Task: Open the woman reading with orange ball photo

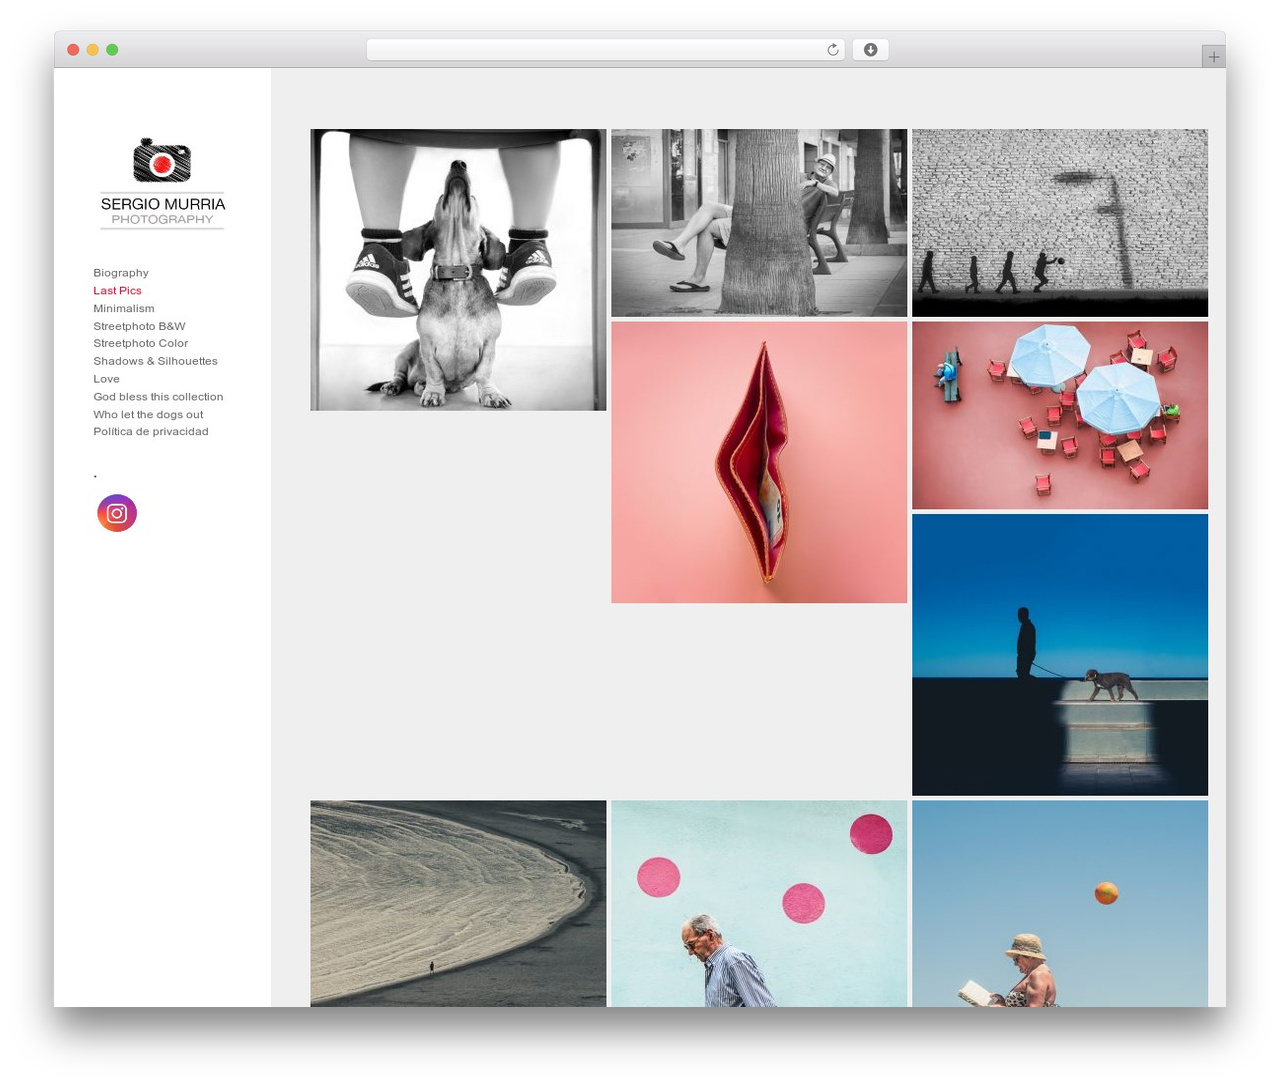Action: (1060, 903)
